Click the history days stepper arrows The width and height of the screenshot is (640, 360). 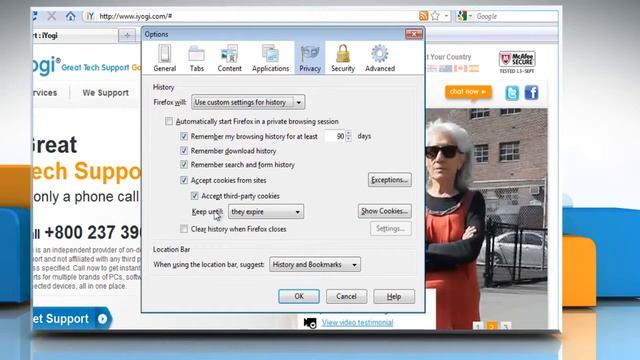348,136
